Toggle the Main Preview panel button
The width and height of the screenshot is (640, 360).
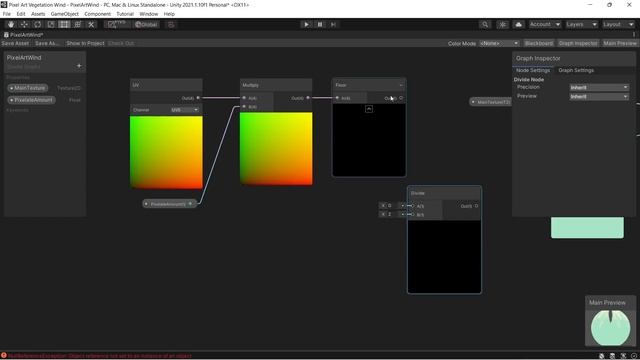pos(620,43)
